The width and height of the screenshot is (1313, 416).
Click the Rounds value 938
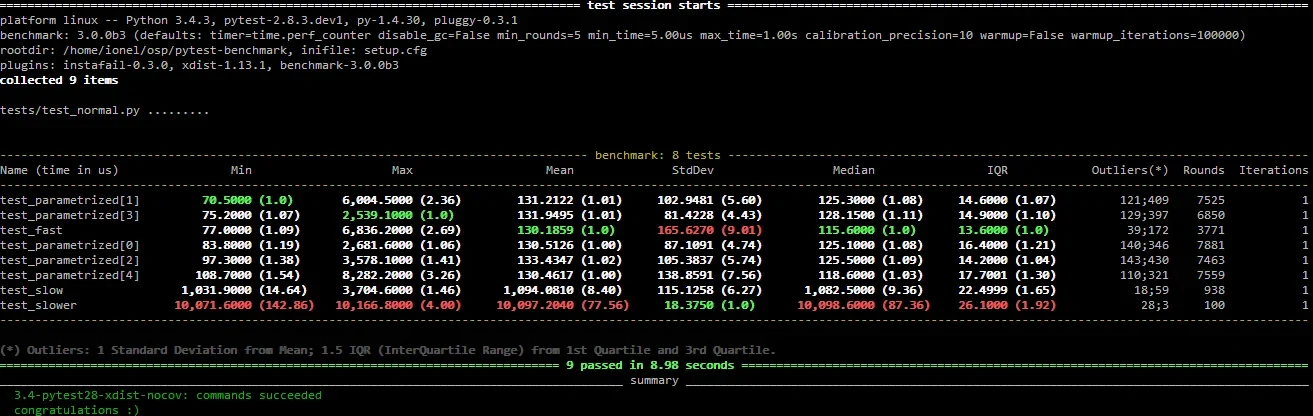pos(1214,290)
